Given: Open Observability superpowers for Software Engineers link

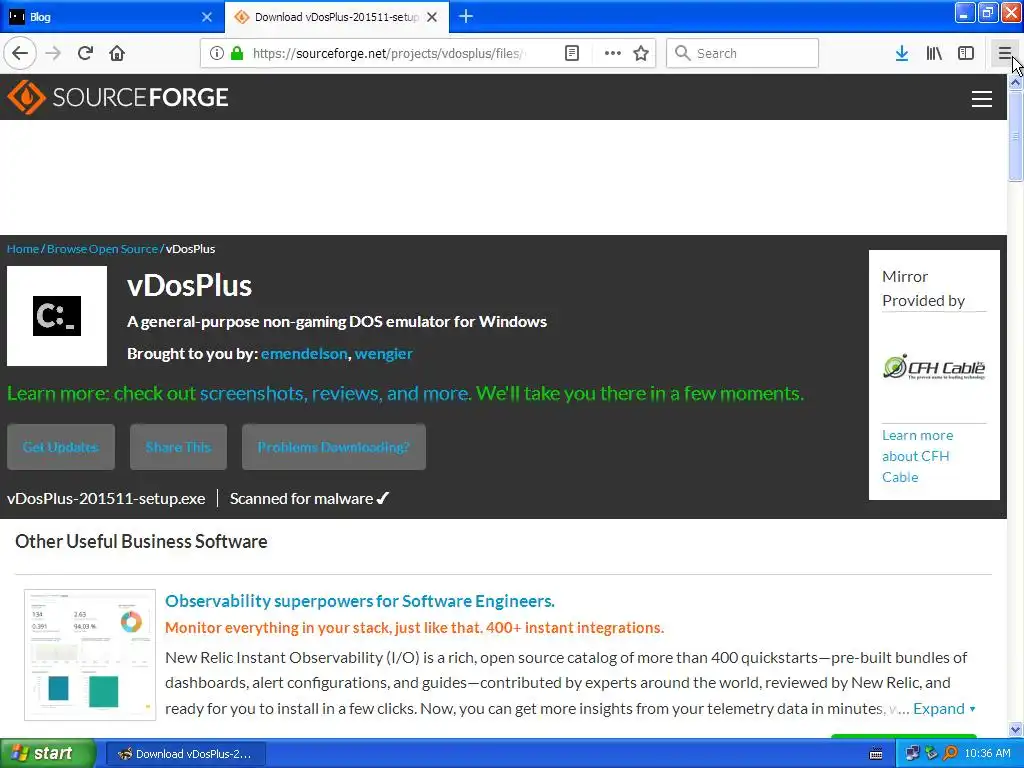Looking at the screenshot, I should click(360, 601).
